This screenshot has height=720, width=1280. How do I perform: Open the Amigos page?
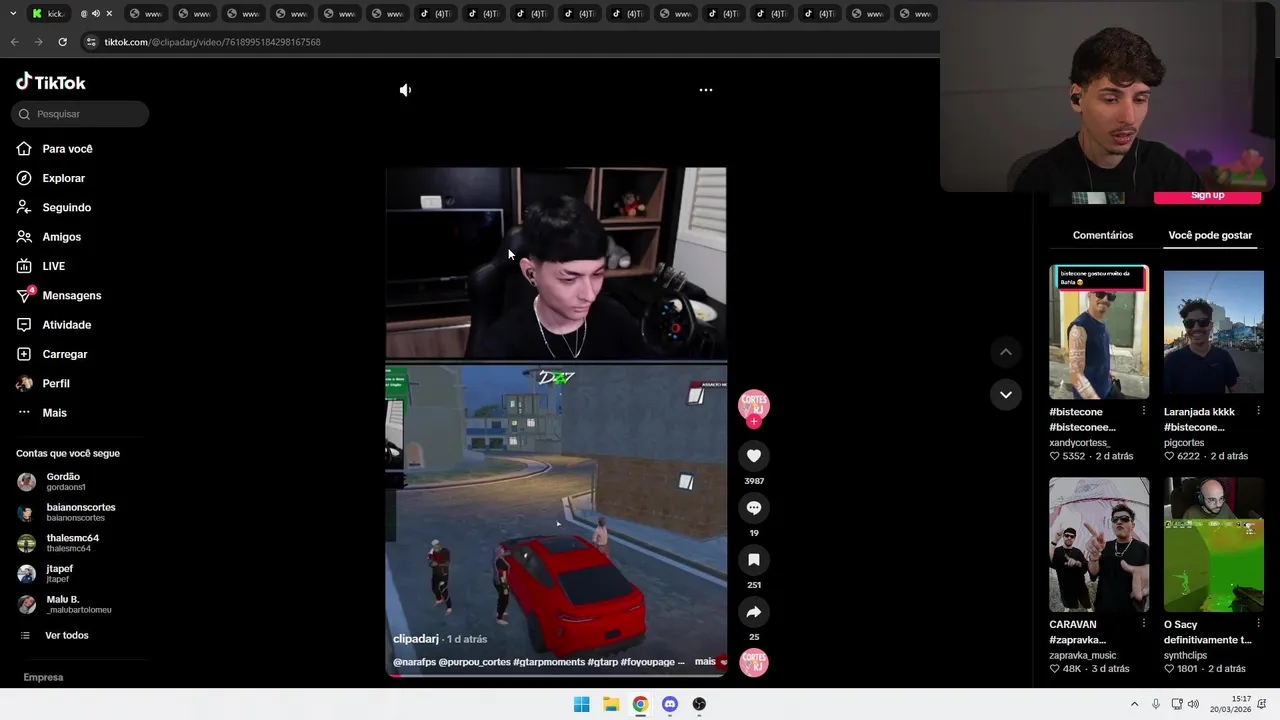50,237
